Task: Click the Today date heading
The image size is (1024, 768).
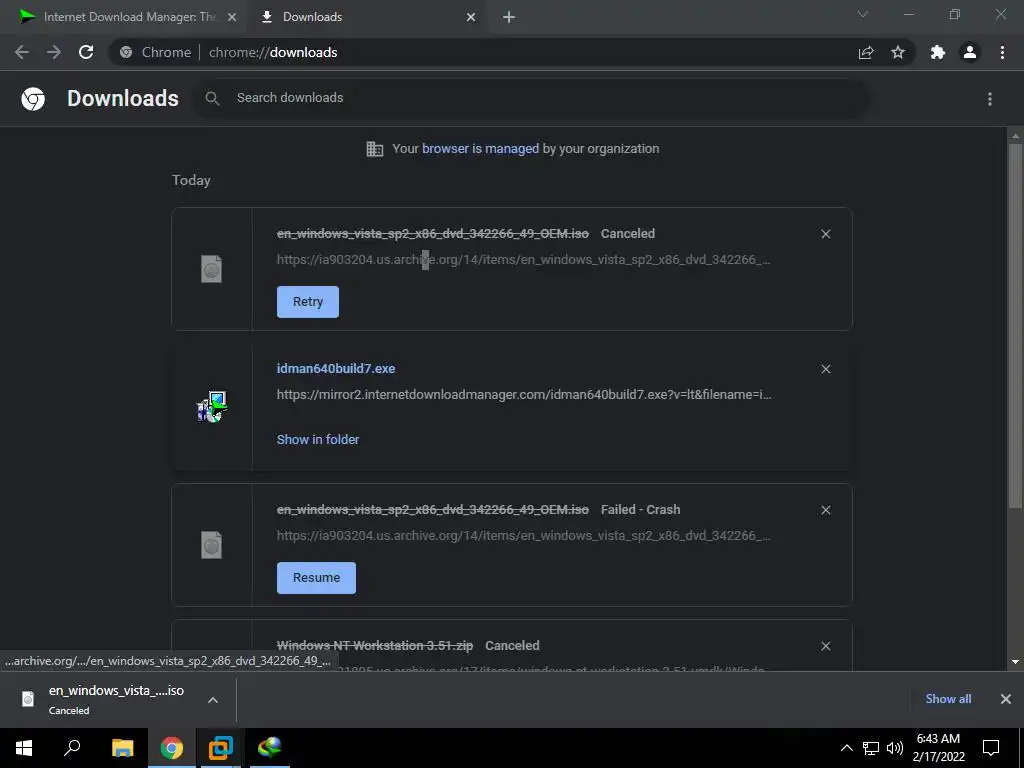Action: point(191,180)
